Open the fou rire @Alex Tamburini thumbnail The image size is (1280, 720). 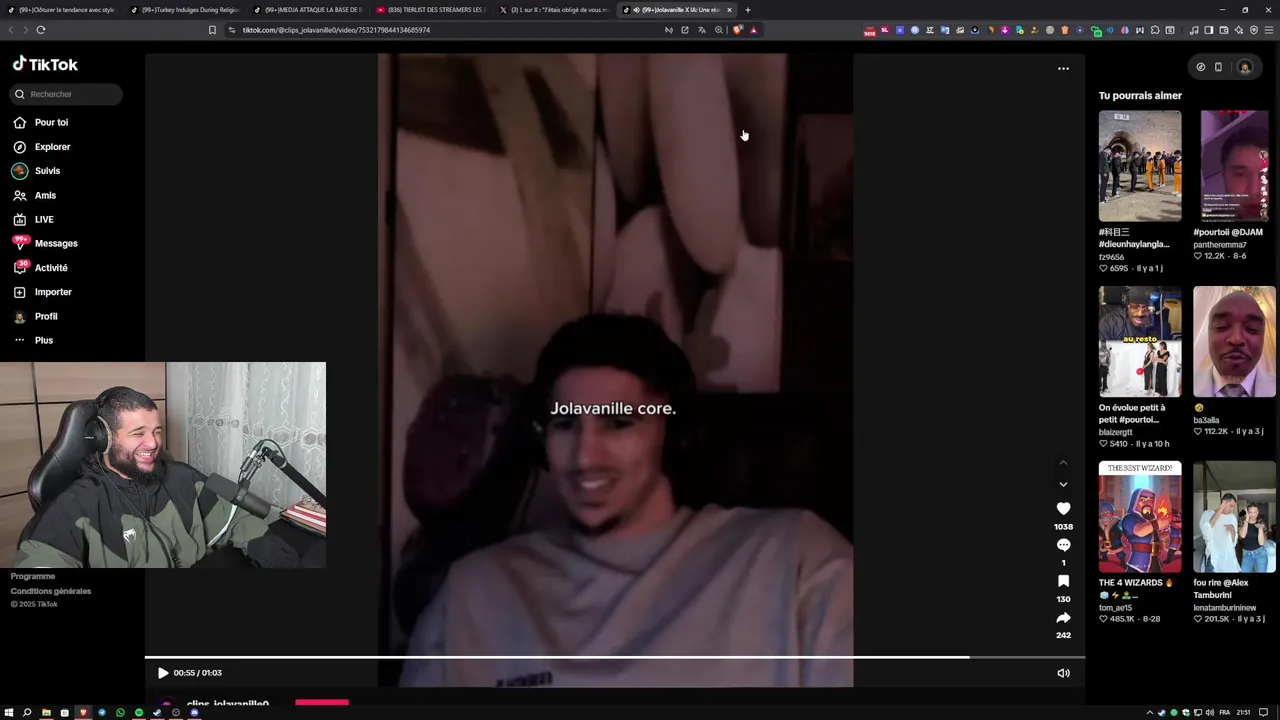click(x=1234, y=517)
